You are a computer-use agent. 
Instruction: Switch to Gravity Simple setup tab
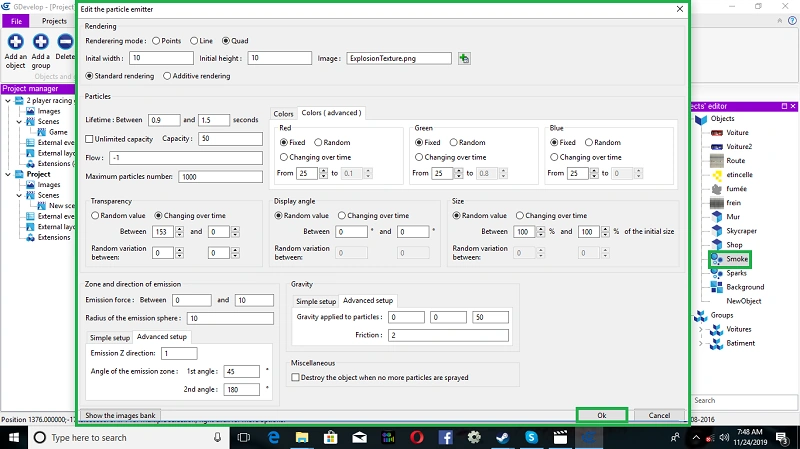316,302
